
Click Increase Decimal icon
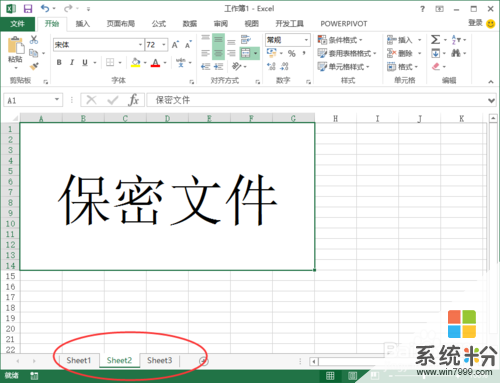tap(271, 66)
